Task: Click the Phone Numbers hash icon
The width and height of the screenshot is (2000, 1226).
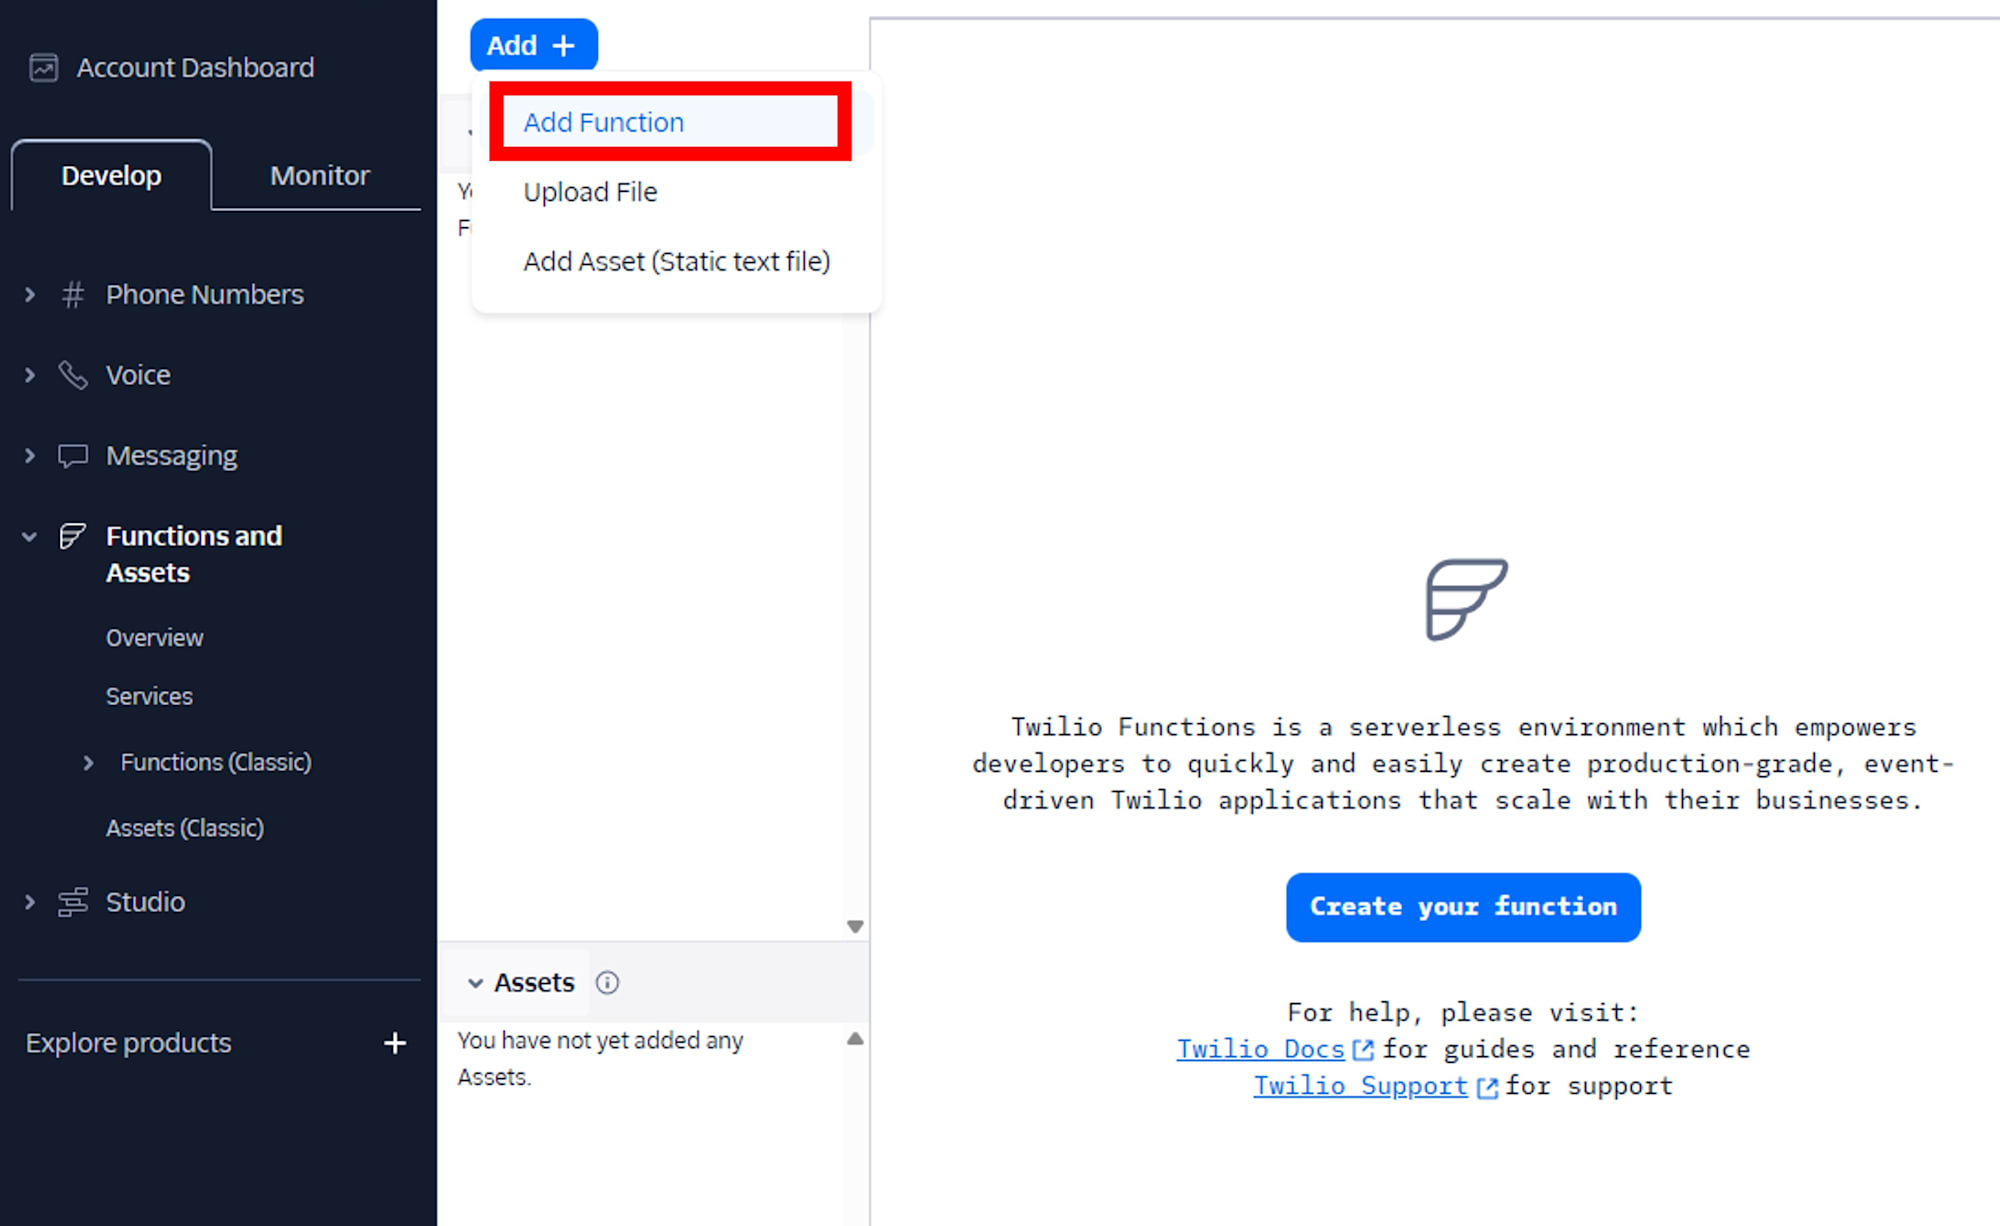Action: pos(73,295)
